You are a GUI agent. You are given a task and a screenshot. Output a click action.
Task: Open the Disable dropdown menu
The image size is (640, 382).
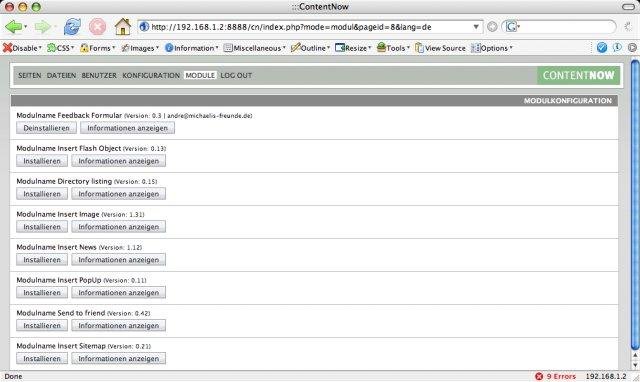pyautogui.click(x=22, y=48)
